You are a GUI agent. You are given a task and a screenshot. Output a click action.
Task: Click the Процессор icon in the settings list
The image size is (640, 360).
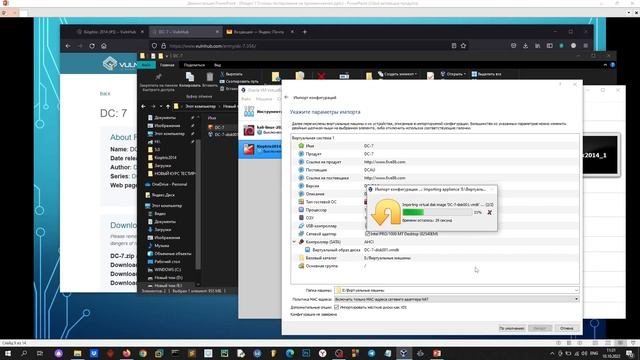coord(301,210)
